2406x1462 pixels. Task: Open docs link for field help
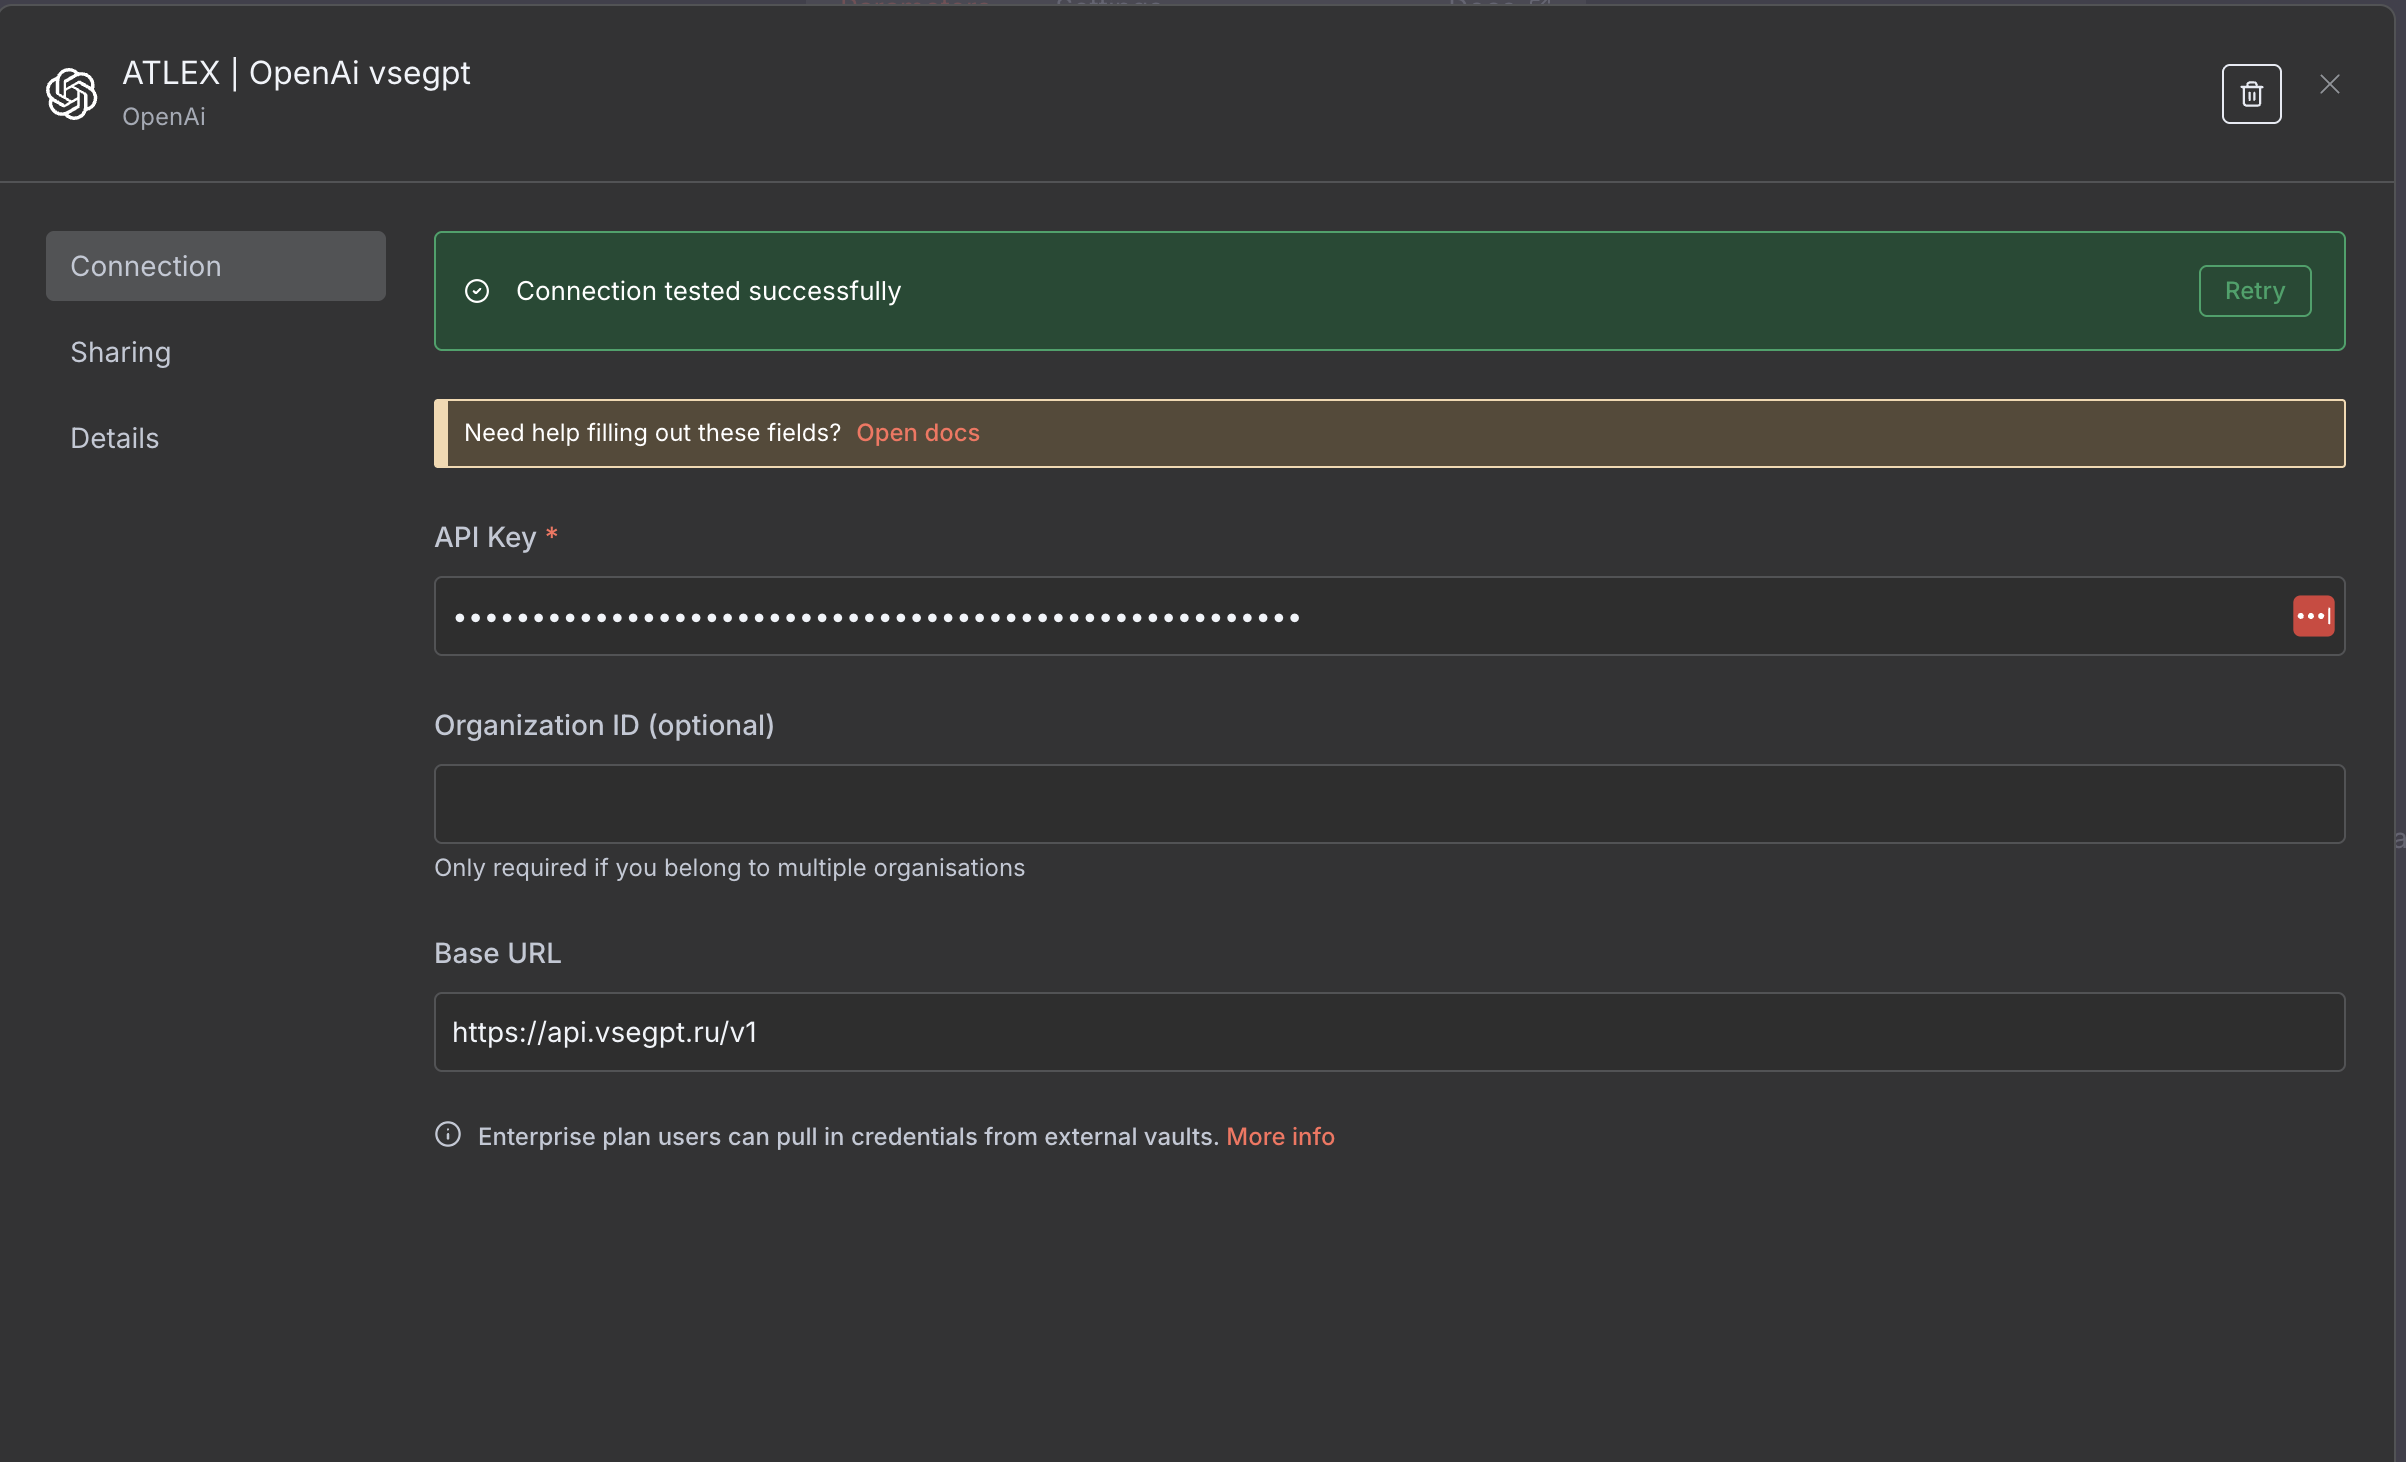coord(918,433)
